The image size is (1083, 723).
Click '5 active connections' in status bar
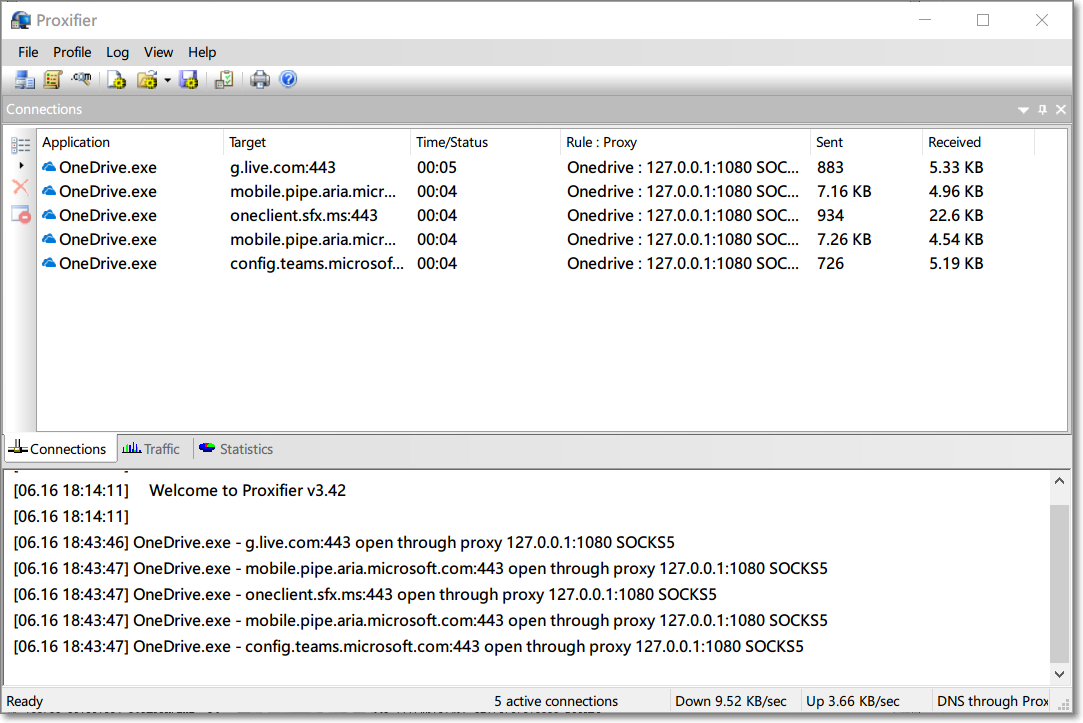556,701
